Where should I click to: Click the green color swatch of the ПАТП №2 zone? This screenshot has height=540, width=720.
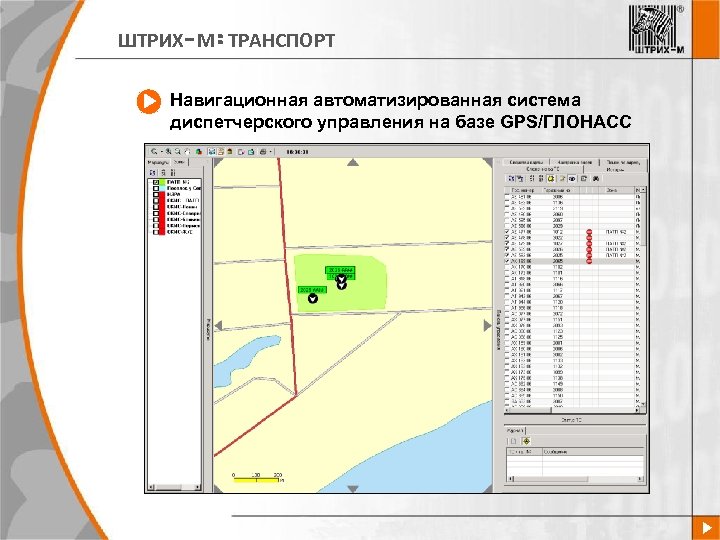point(162,182)
